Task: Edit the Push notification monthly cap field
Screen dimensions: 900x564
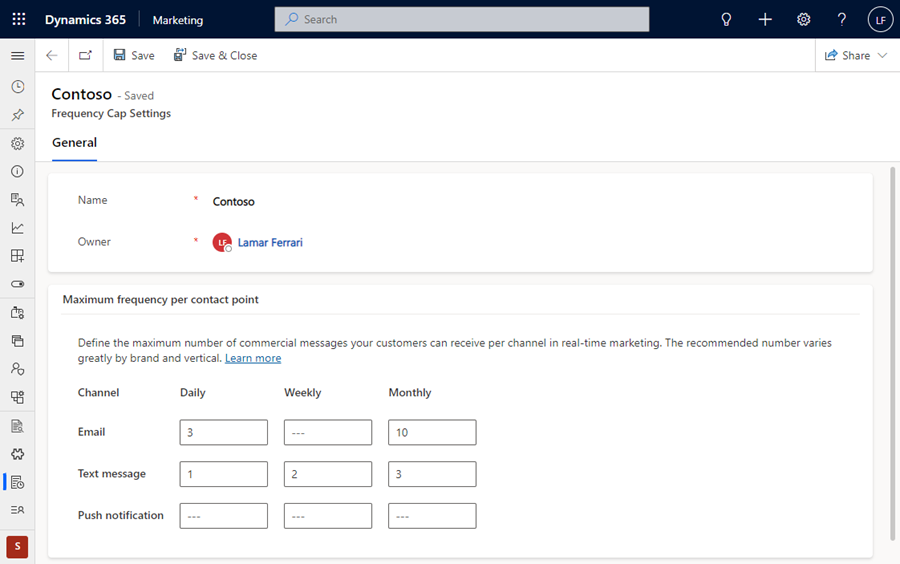Action: pos(432,516)
